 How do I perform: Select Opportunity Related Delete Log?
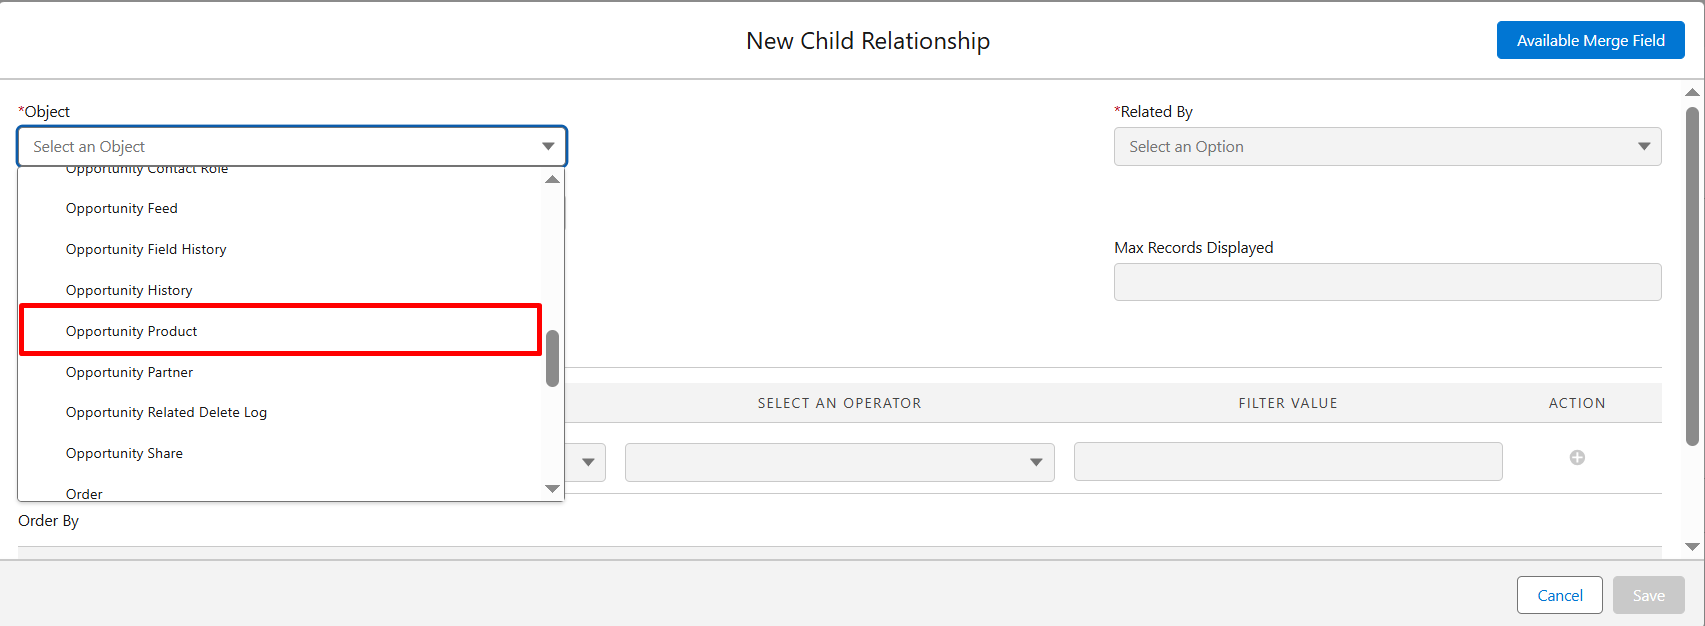[x=166, y=412]
